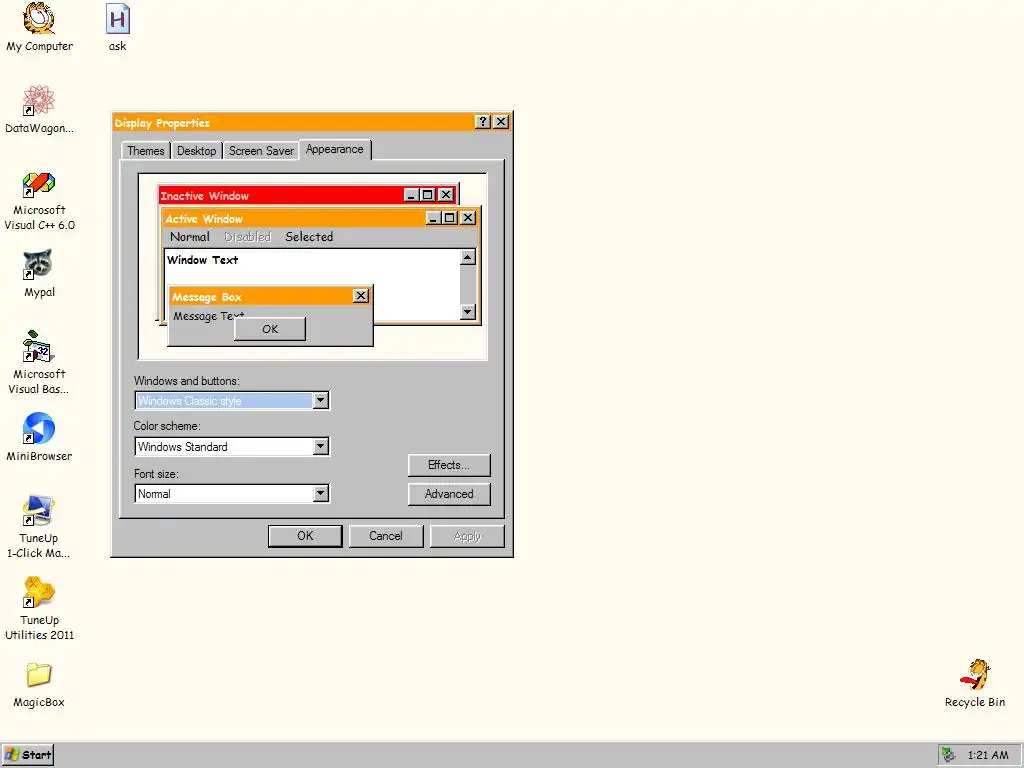The width and height of the screenshot is (1024, 768).
Task: Click the Inactive Window preview close button
Action: point(445,195)
